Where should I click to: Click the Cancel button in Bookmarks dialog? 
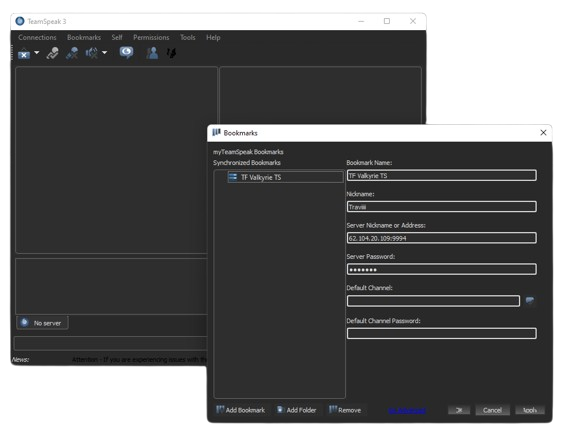coord(492,410)
